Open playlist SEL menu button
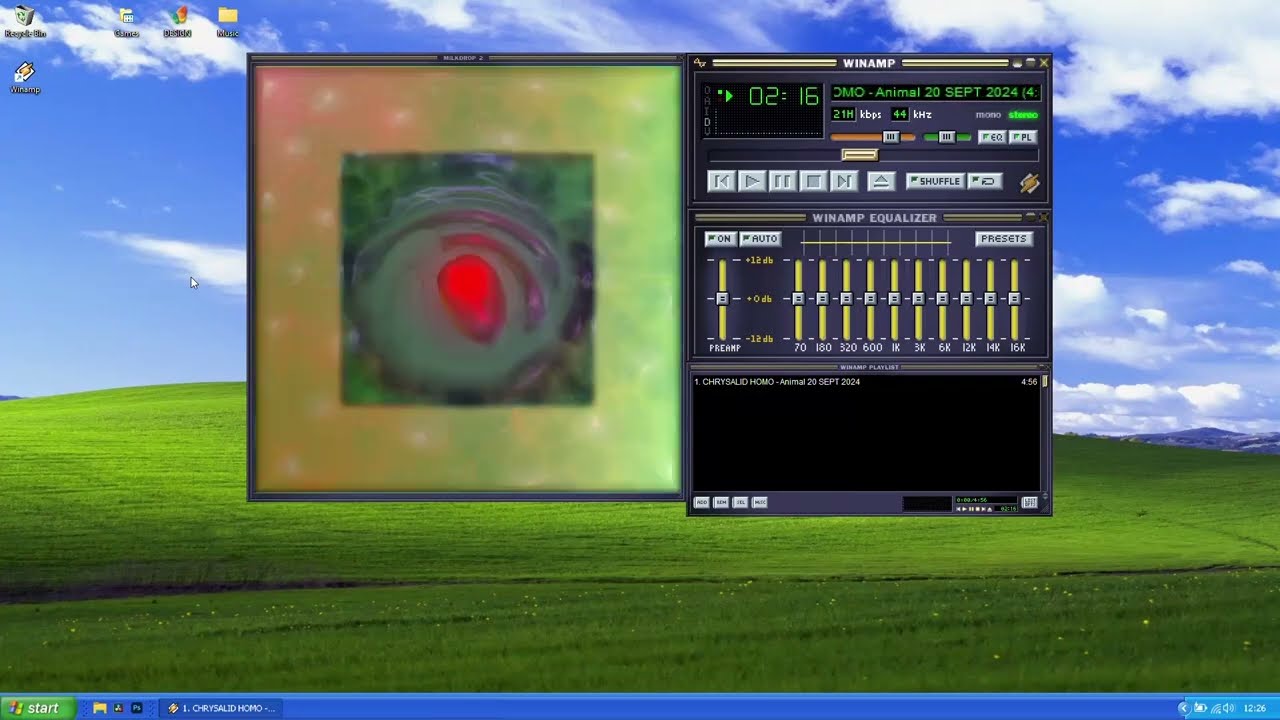Image resolution: width=1280 pixels, height=720 pixels. pyautogui.click(x=741, y=502)
